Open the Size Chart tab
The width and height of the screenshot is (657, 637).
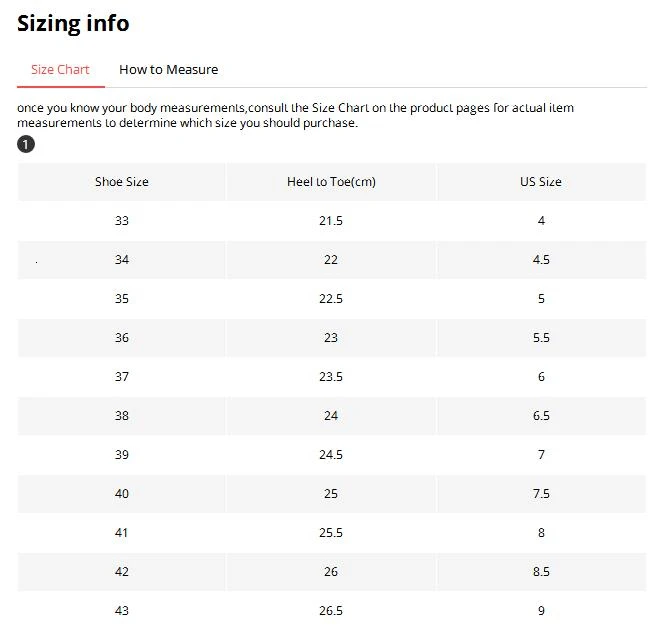pos(60,70)
